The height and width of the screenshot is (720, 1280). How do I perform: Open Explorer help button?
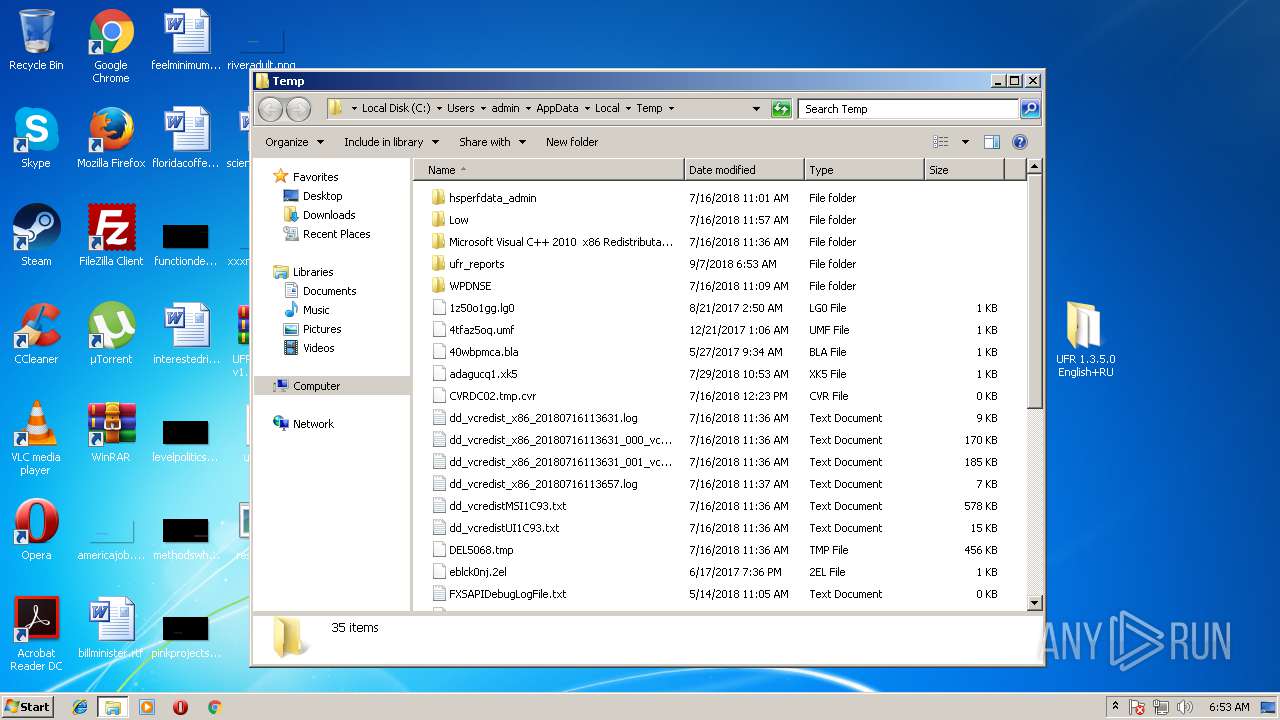coord(1020,142)
